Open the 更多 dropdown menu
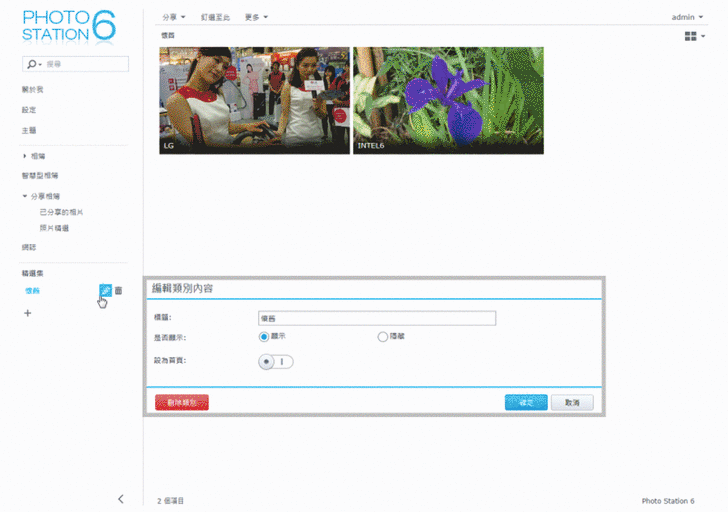Screen dimensions: 728x512 (256, 17)
